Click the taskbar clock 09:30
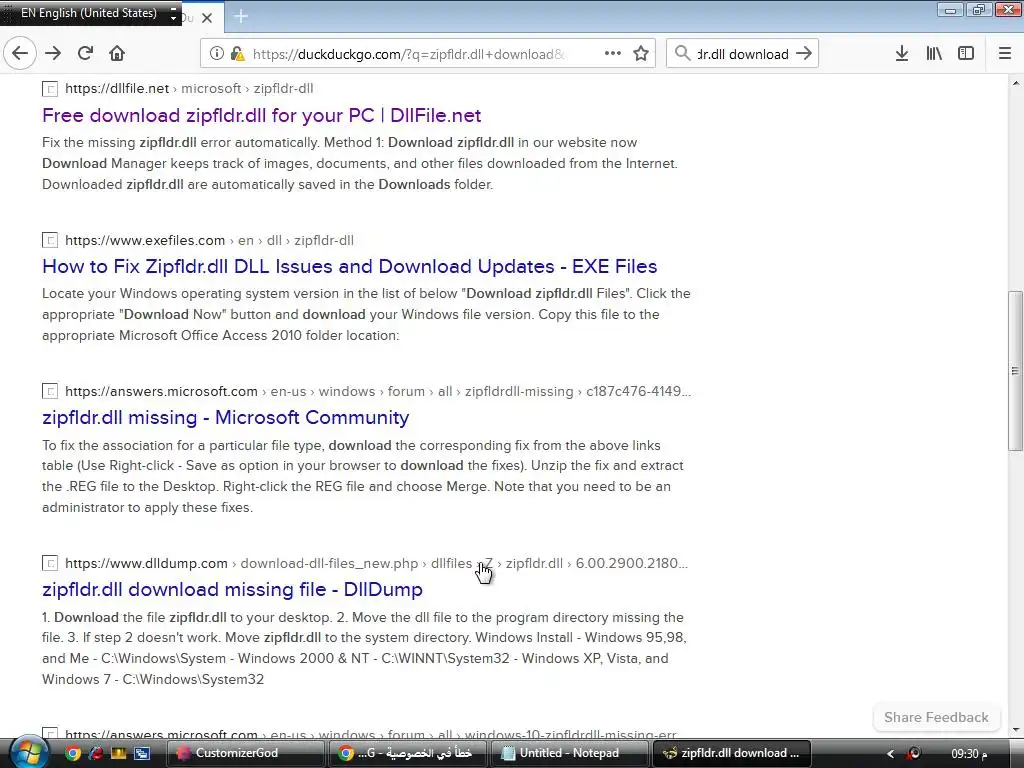 968,754
